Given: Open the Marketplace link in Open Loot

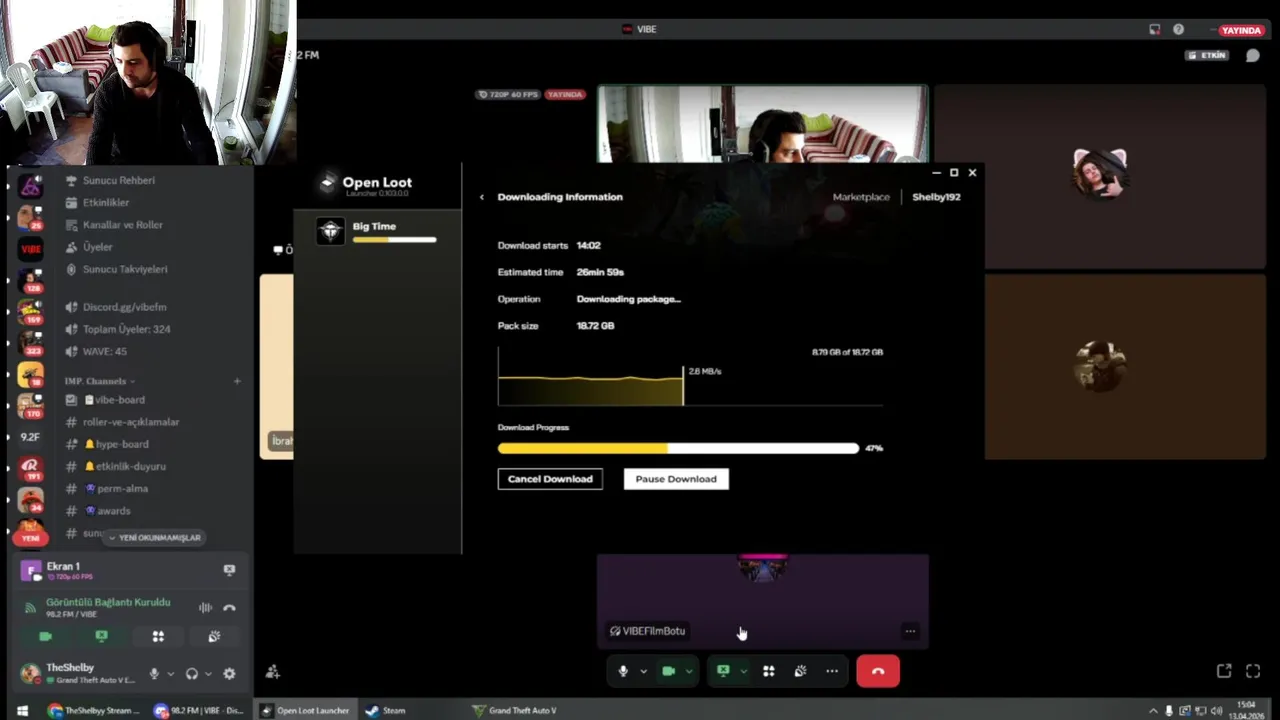Looking at the screenshot, I should (x=861, y=197).
